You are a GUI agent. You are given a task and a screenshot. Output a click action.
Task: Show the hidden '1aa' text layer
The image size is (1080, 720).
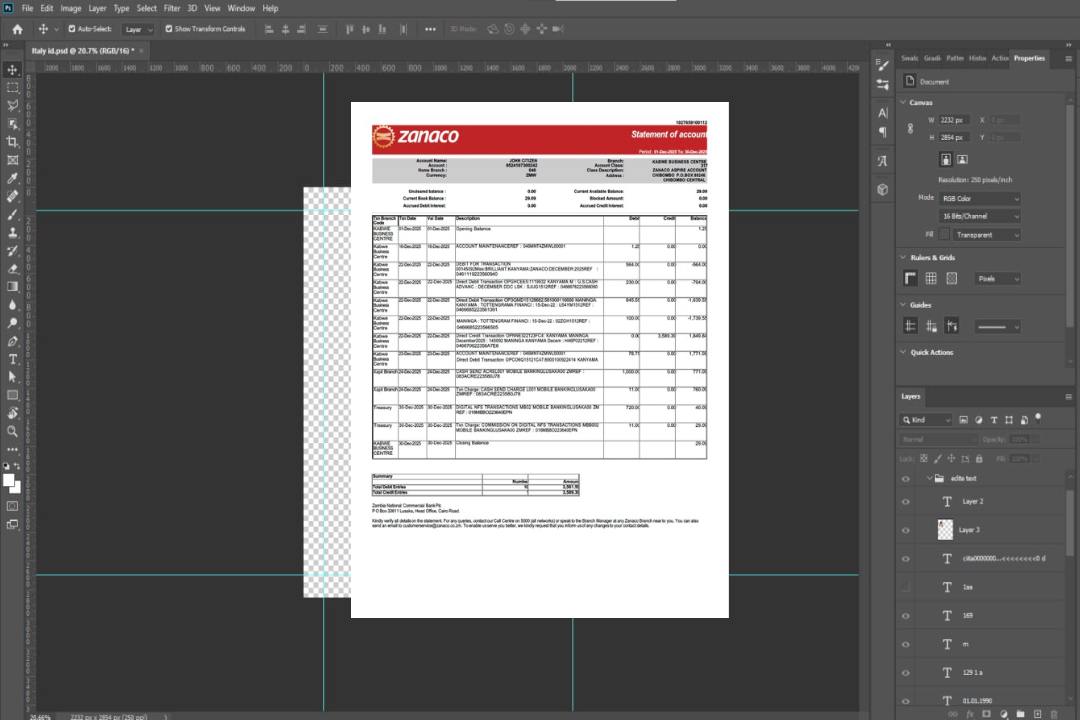(x=906, y=588)
